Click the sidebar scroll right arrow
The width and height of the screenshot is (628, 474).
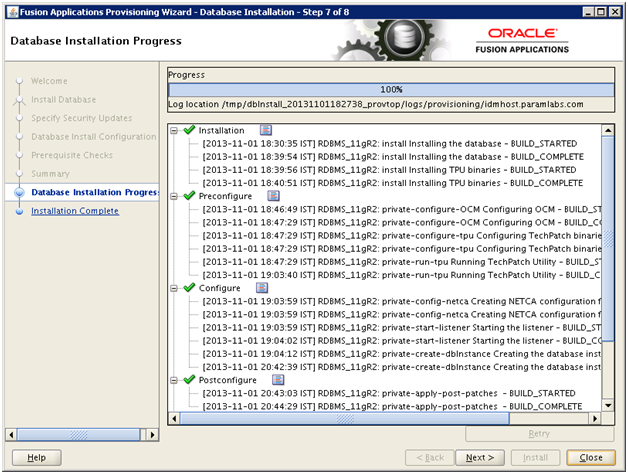pos(152,435)
